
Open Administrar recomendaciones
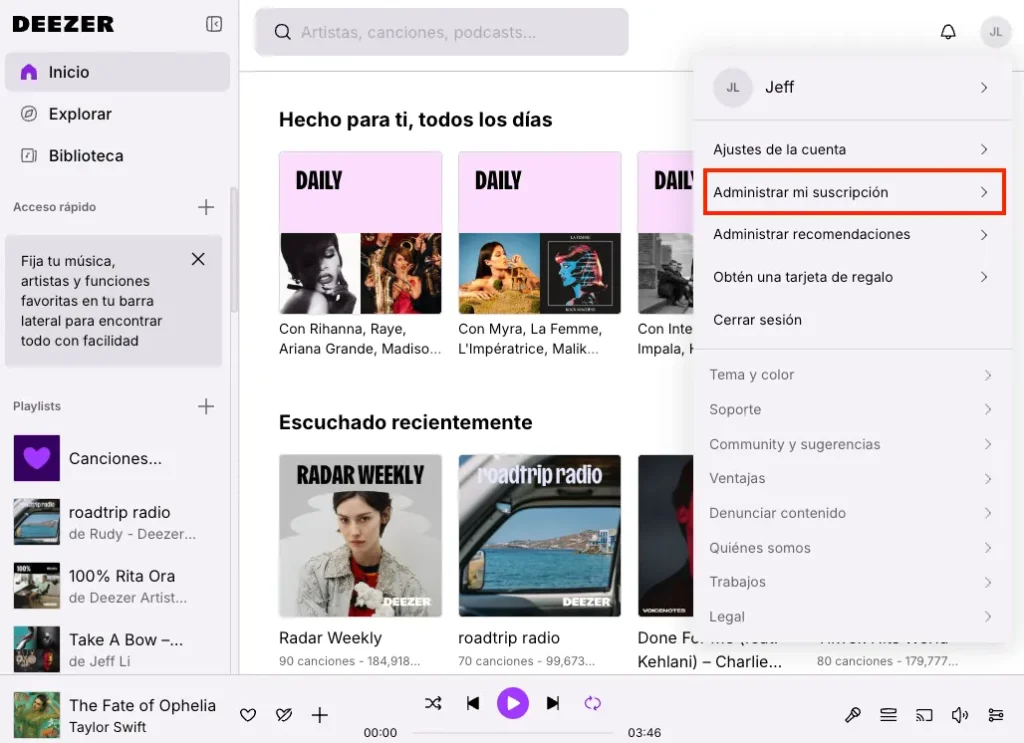click(852, 234)
